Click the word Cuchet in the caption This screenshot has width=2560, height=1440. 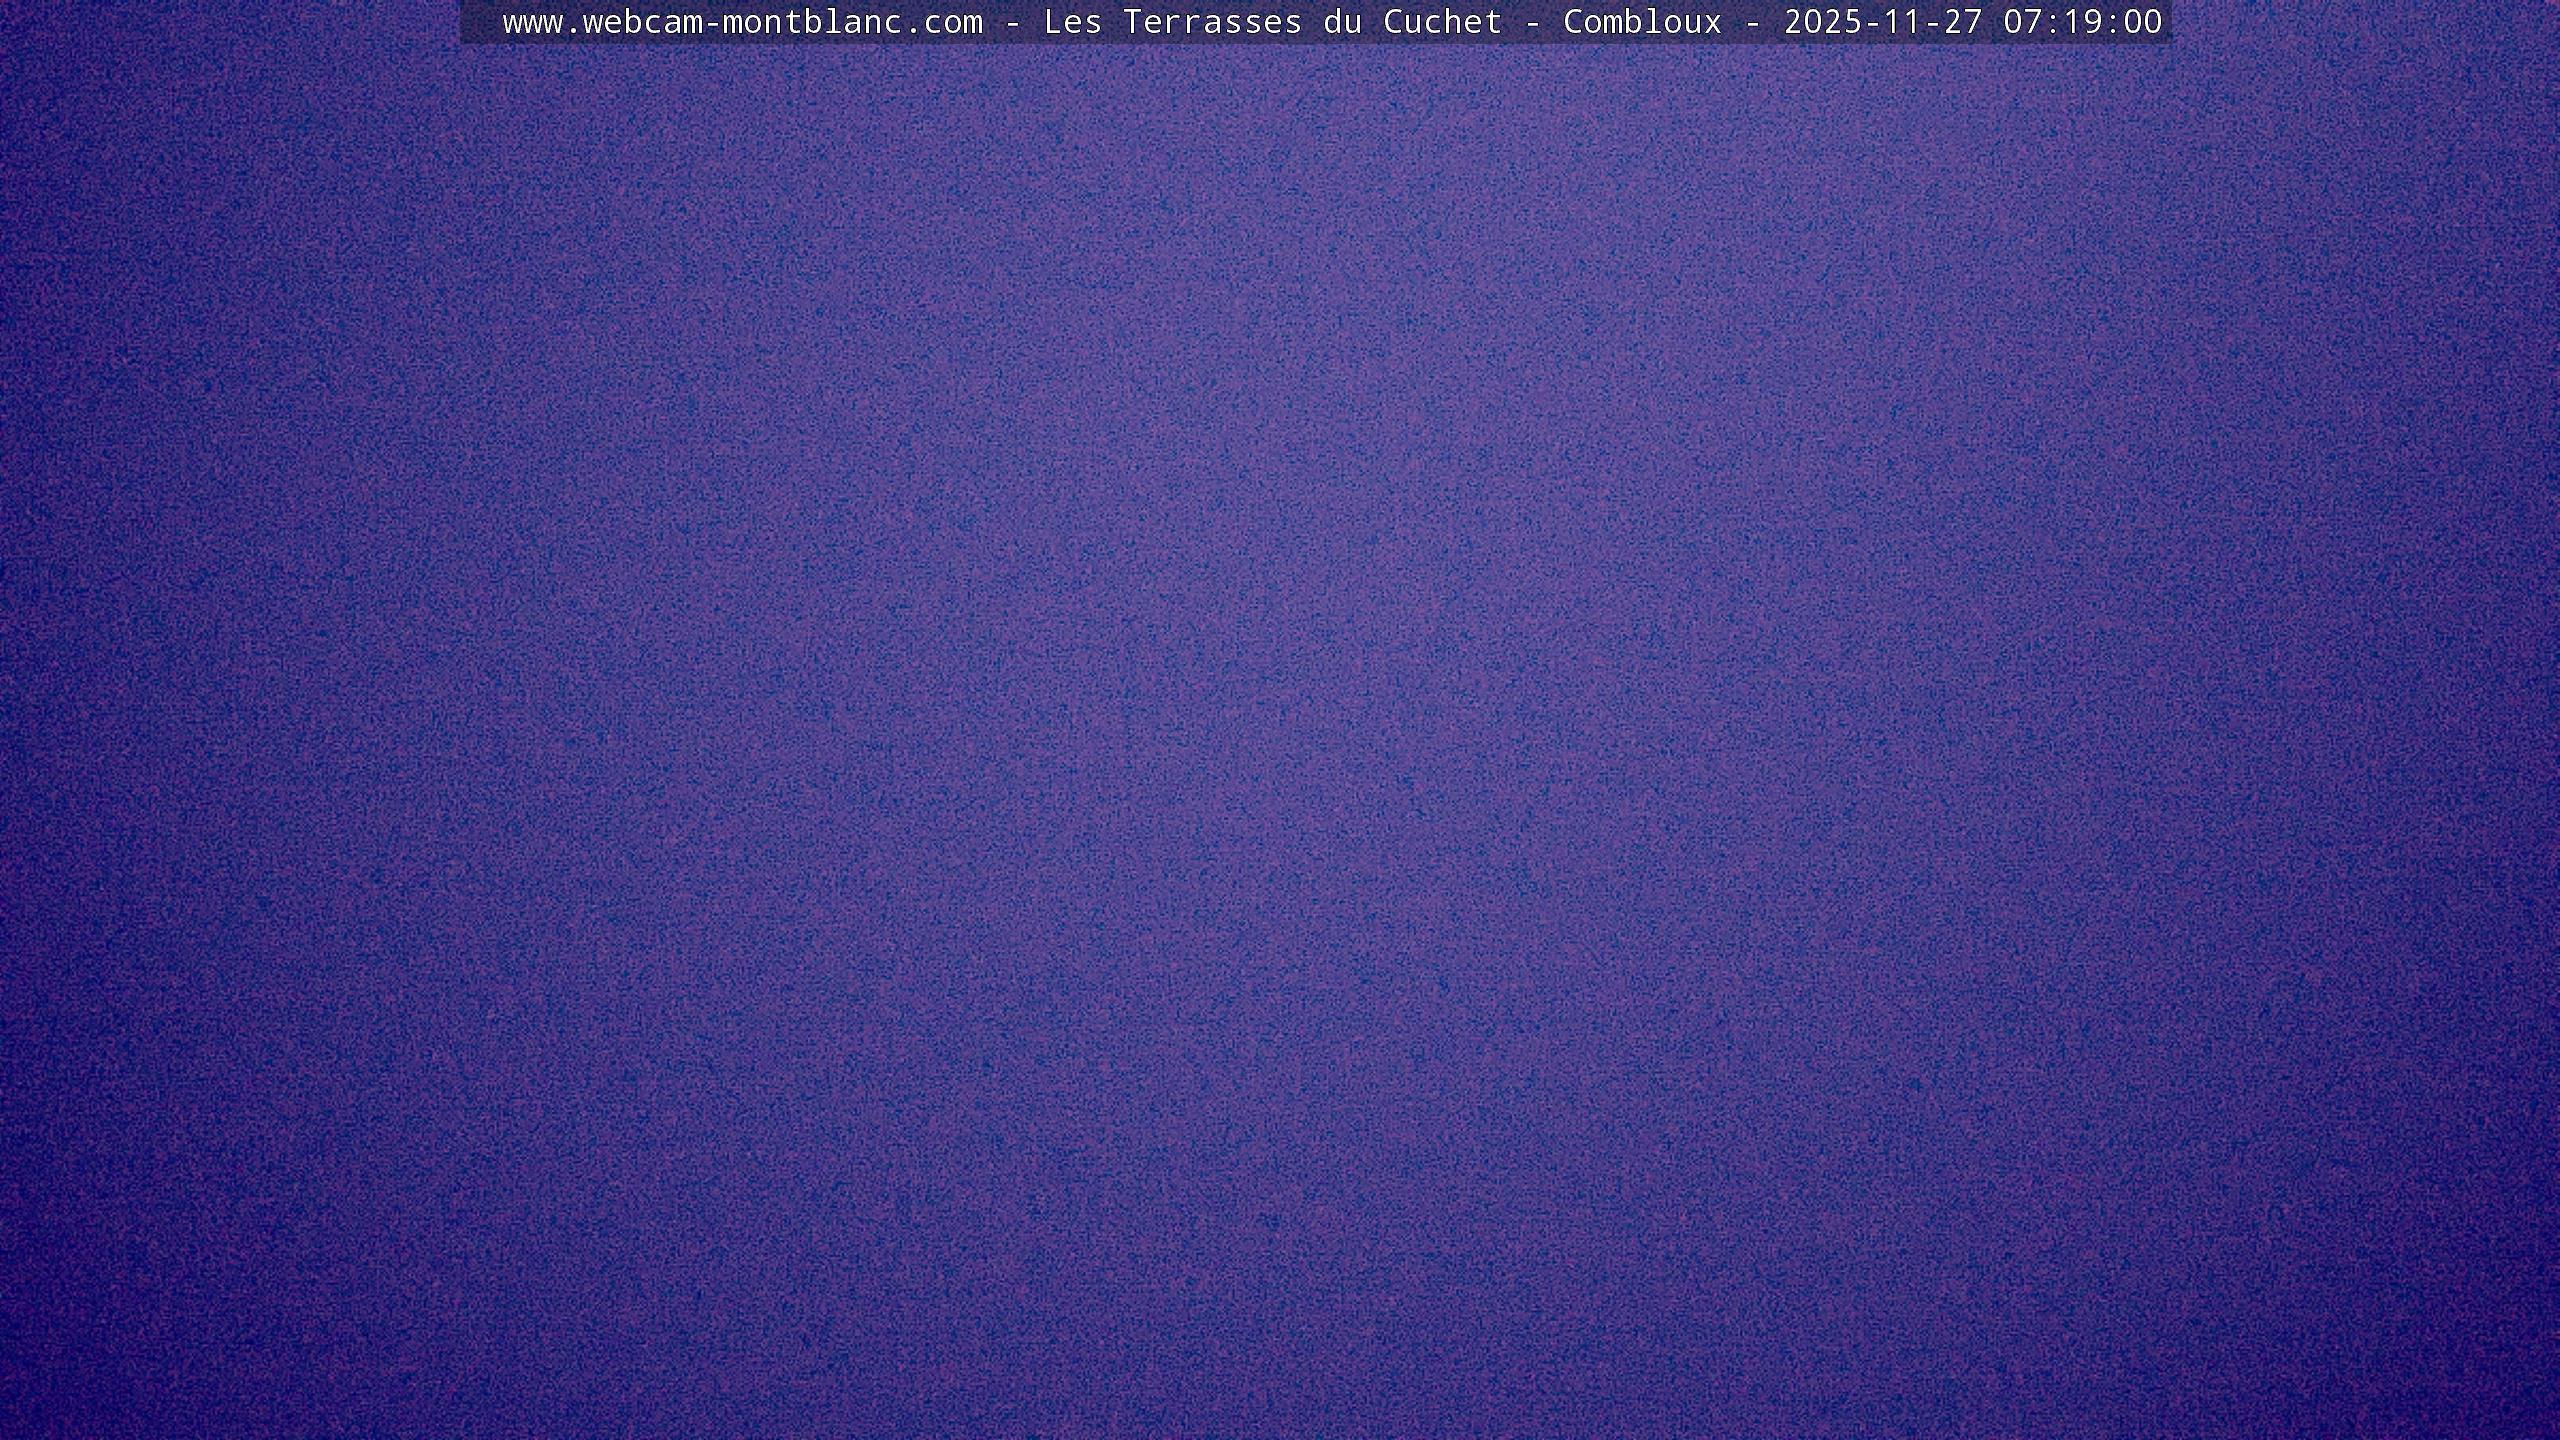coord(1442,22)
